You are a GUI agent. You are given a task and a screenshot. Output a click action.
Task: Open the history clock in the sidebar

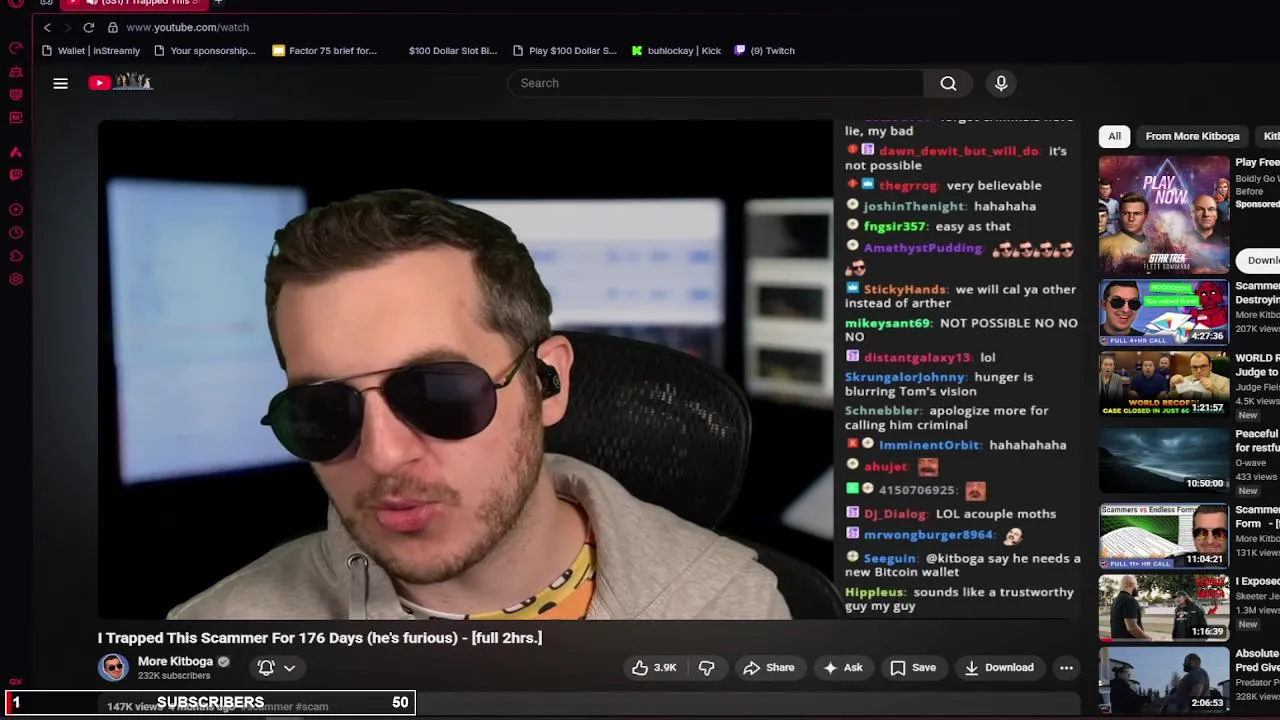[16, 233]
